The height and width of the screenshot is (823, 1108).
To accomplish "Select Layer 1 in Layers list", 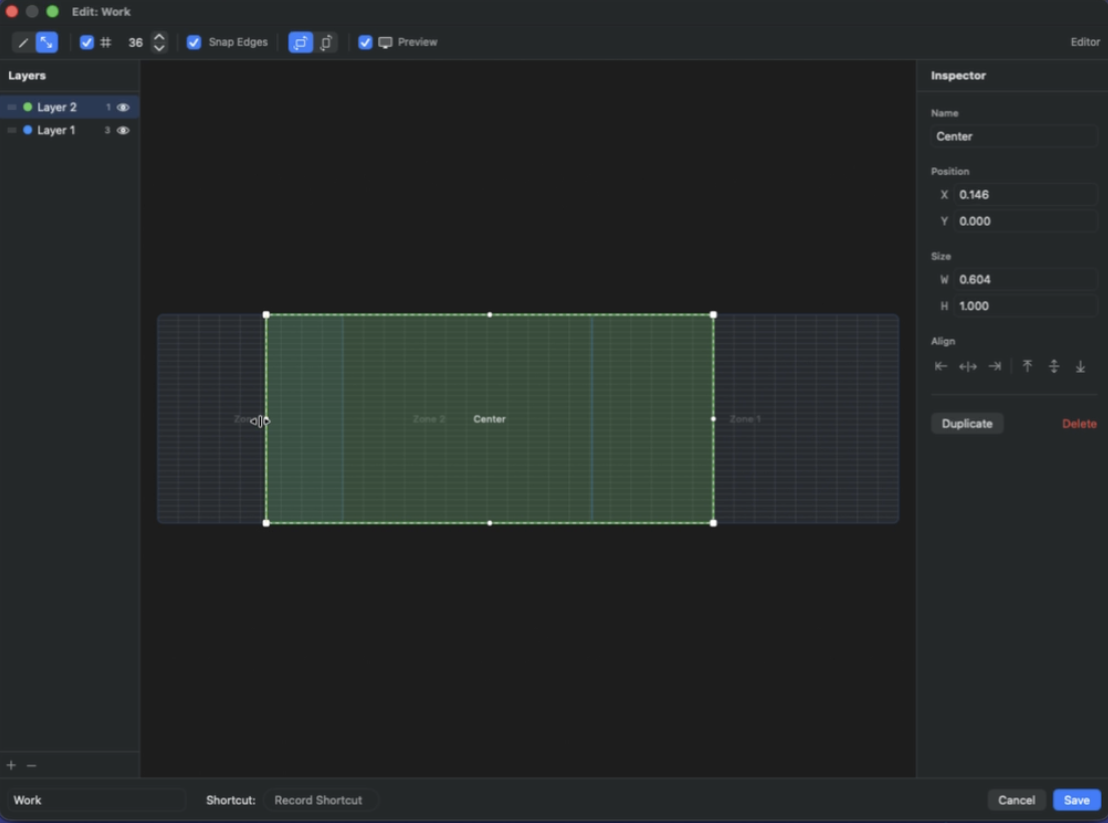I will [56, 130].
